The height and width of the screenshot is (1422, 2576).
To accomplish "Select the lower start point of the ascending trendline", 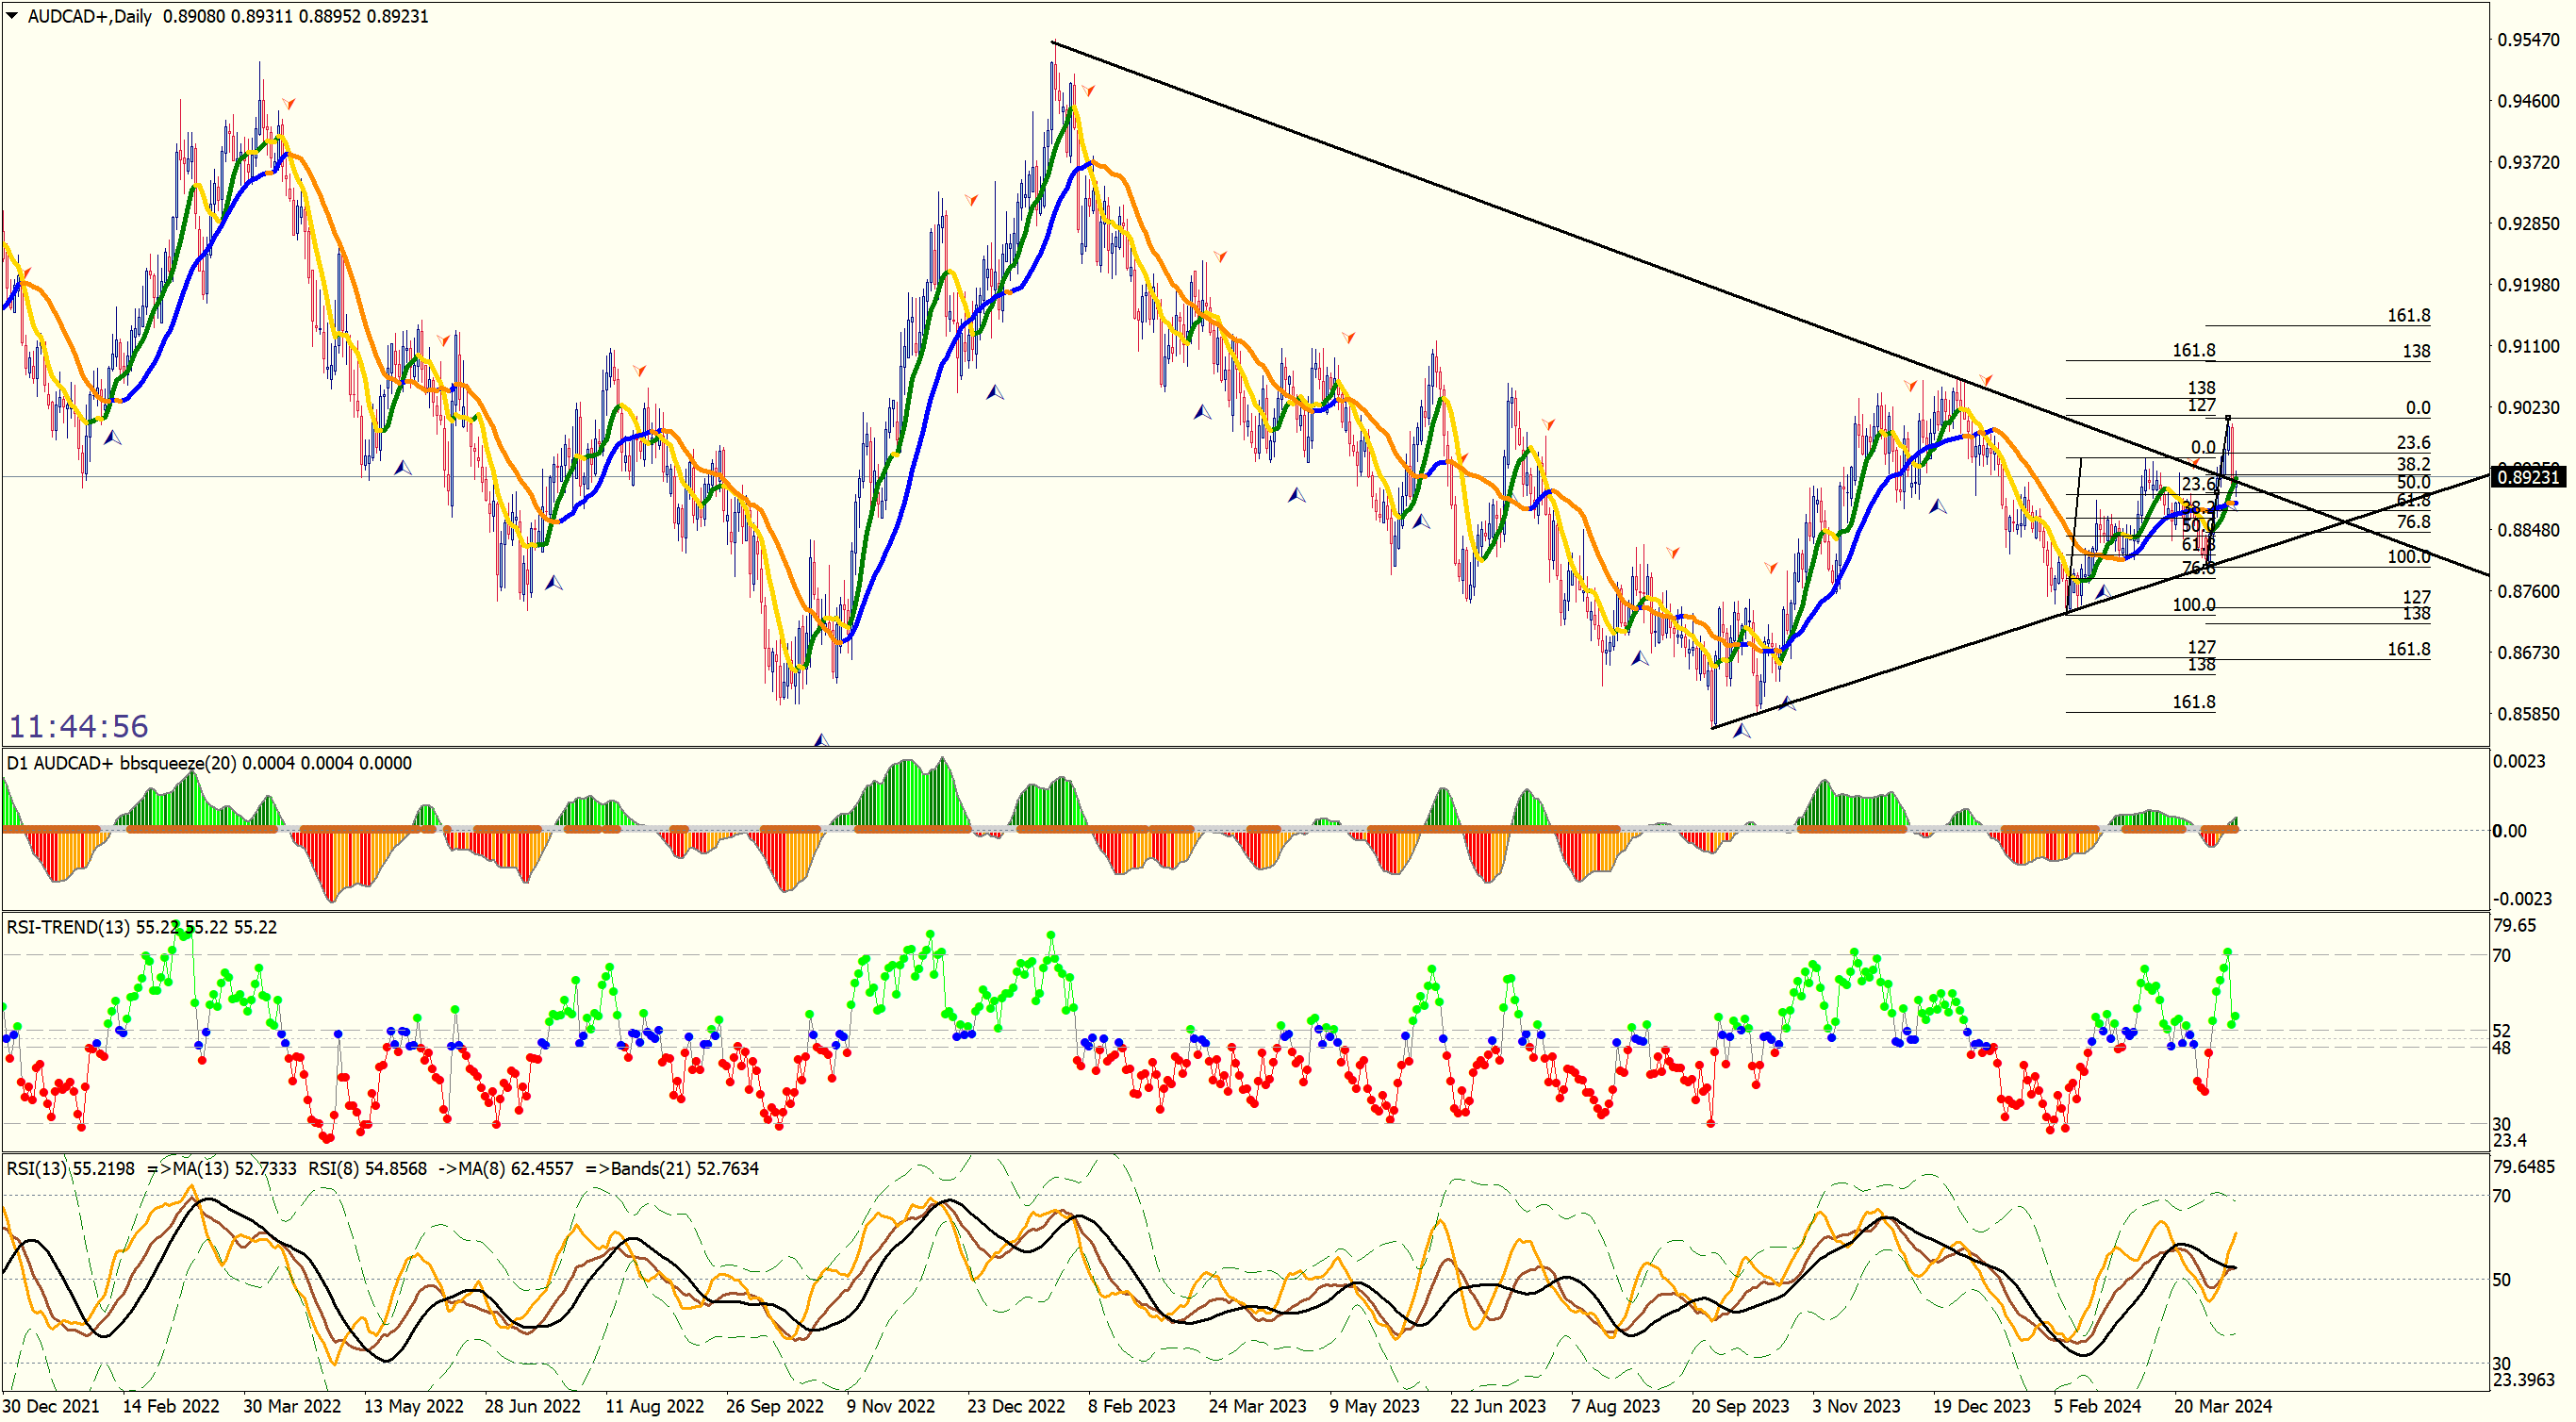I will pyautogui.click(x=1713, y=727).
